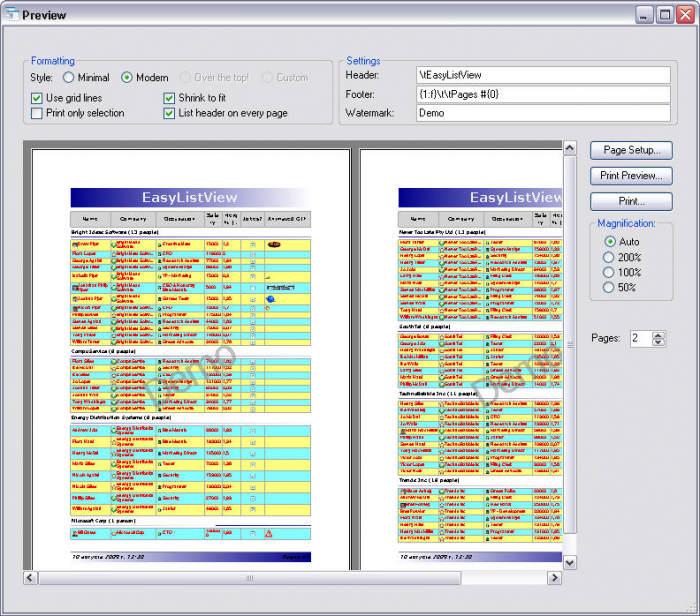Click the Print... button
The height and width of the screenshot is (616, 700).
[x=631, y=201]
